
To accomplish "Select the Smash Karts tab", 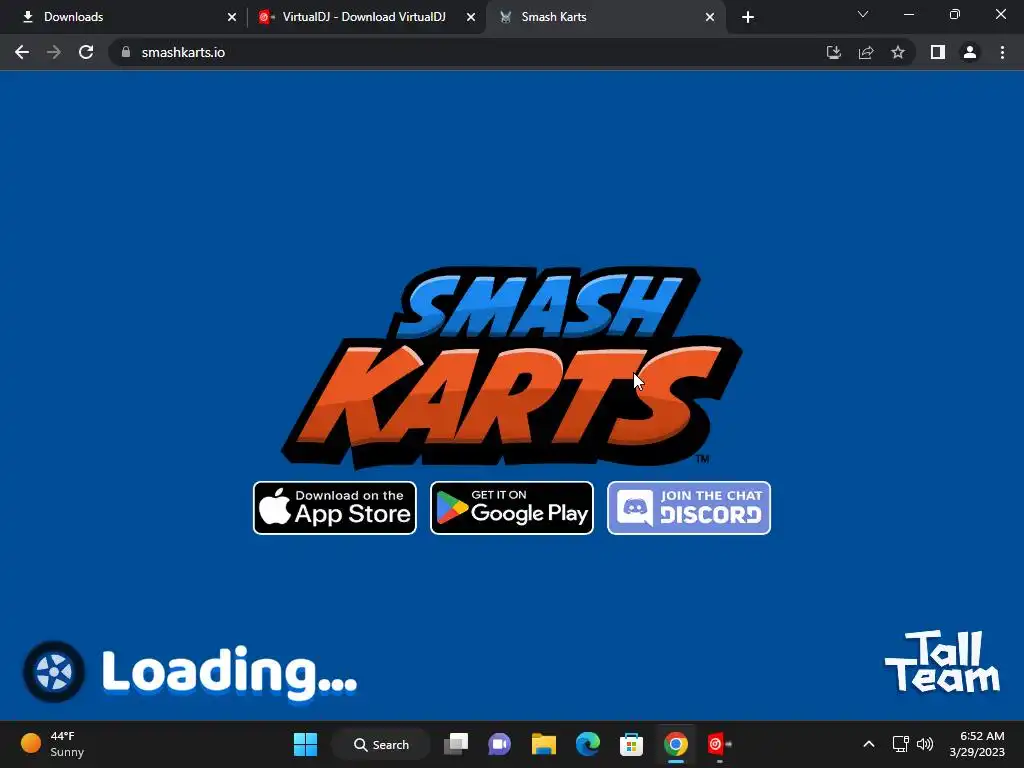I will pos(605,17).
